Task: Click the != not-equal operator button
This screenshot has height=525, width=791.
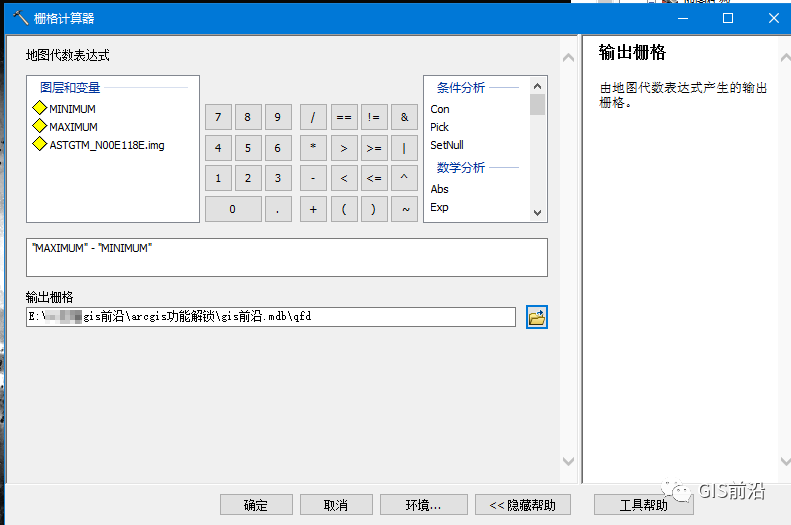Action: tap(374, 117)
